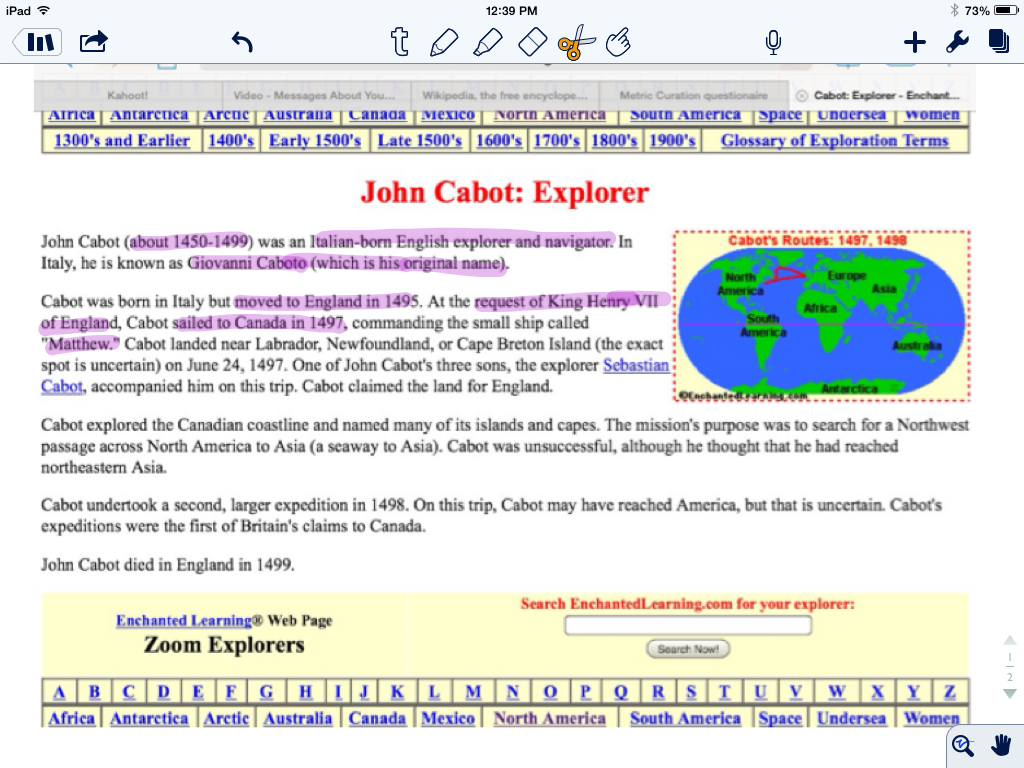Click the explorer search text field

click(687, 626)
